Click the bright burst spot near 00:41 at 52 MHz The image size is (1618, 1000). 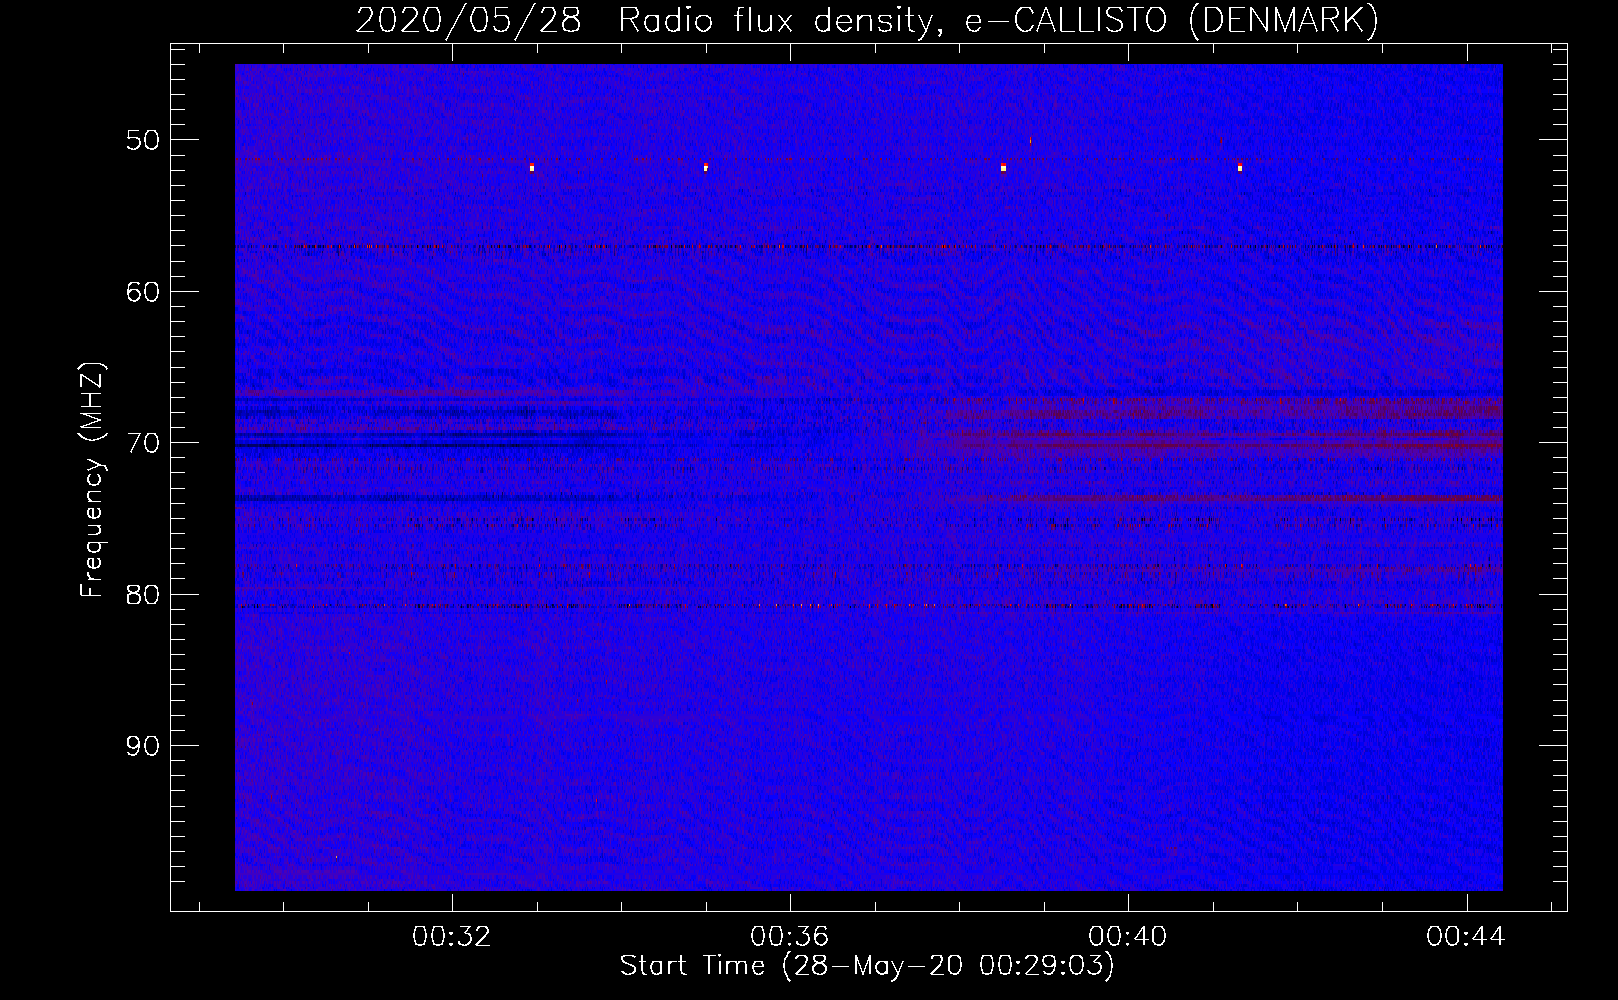[1240, 168]
